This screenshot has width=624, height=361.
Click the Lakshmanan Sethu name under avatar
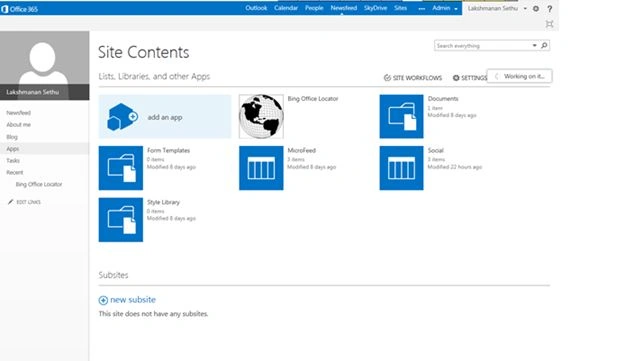coord(33,92)
